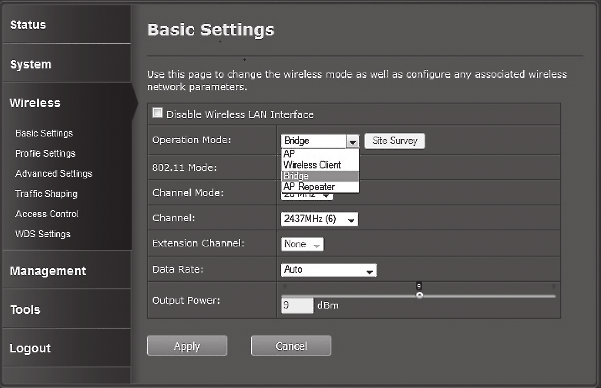The height and width of the screenshot is (388, 601).
Task: Click the Operation Mode label text
Action: (x=192, y=140)
